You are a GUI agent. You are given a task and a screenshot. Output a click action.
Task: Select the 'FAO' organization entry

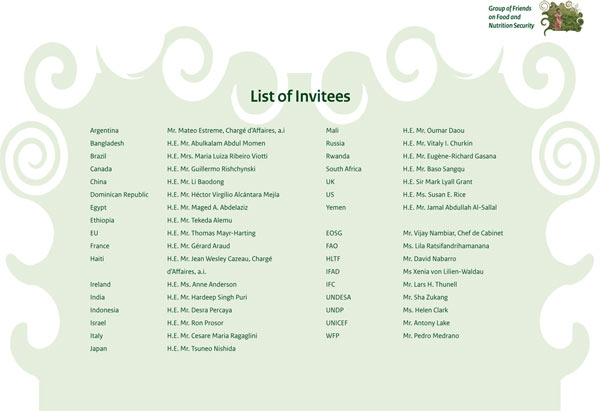332,246
